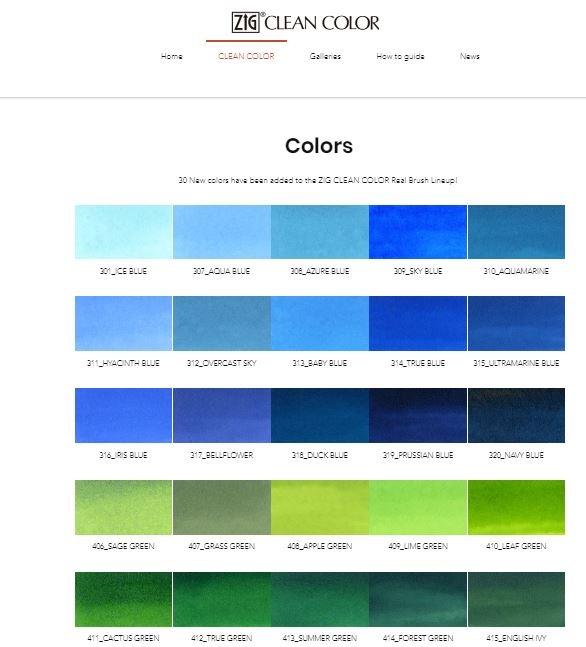Click the 314 True Blue swatch
Screen dimensions: 586x647
click(418, 324)
